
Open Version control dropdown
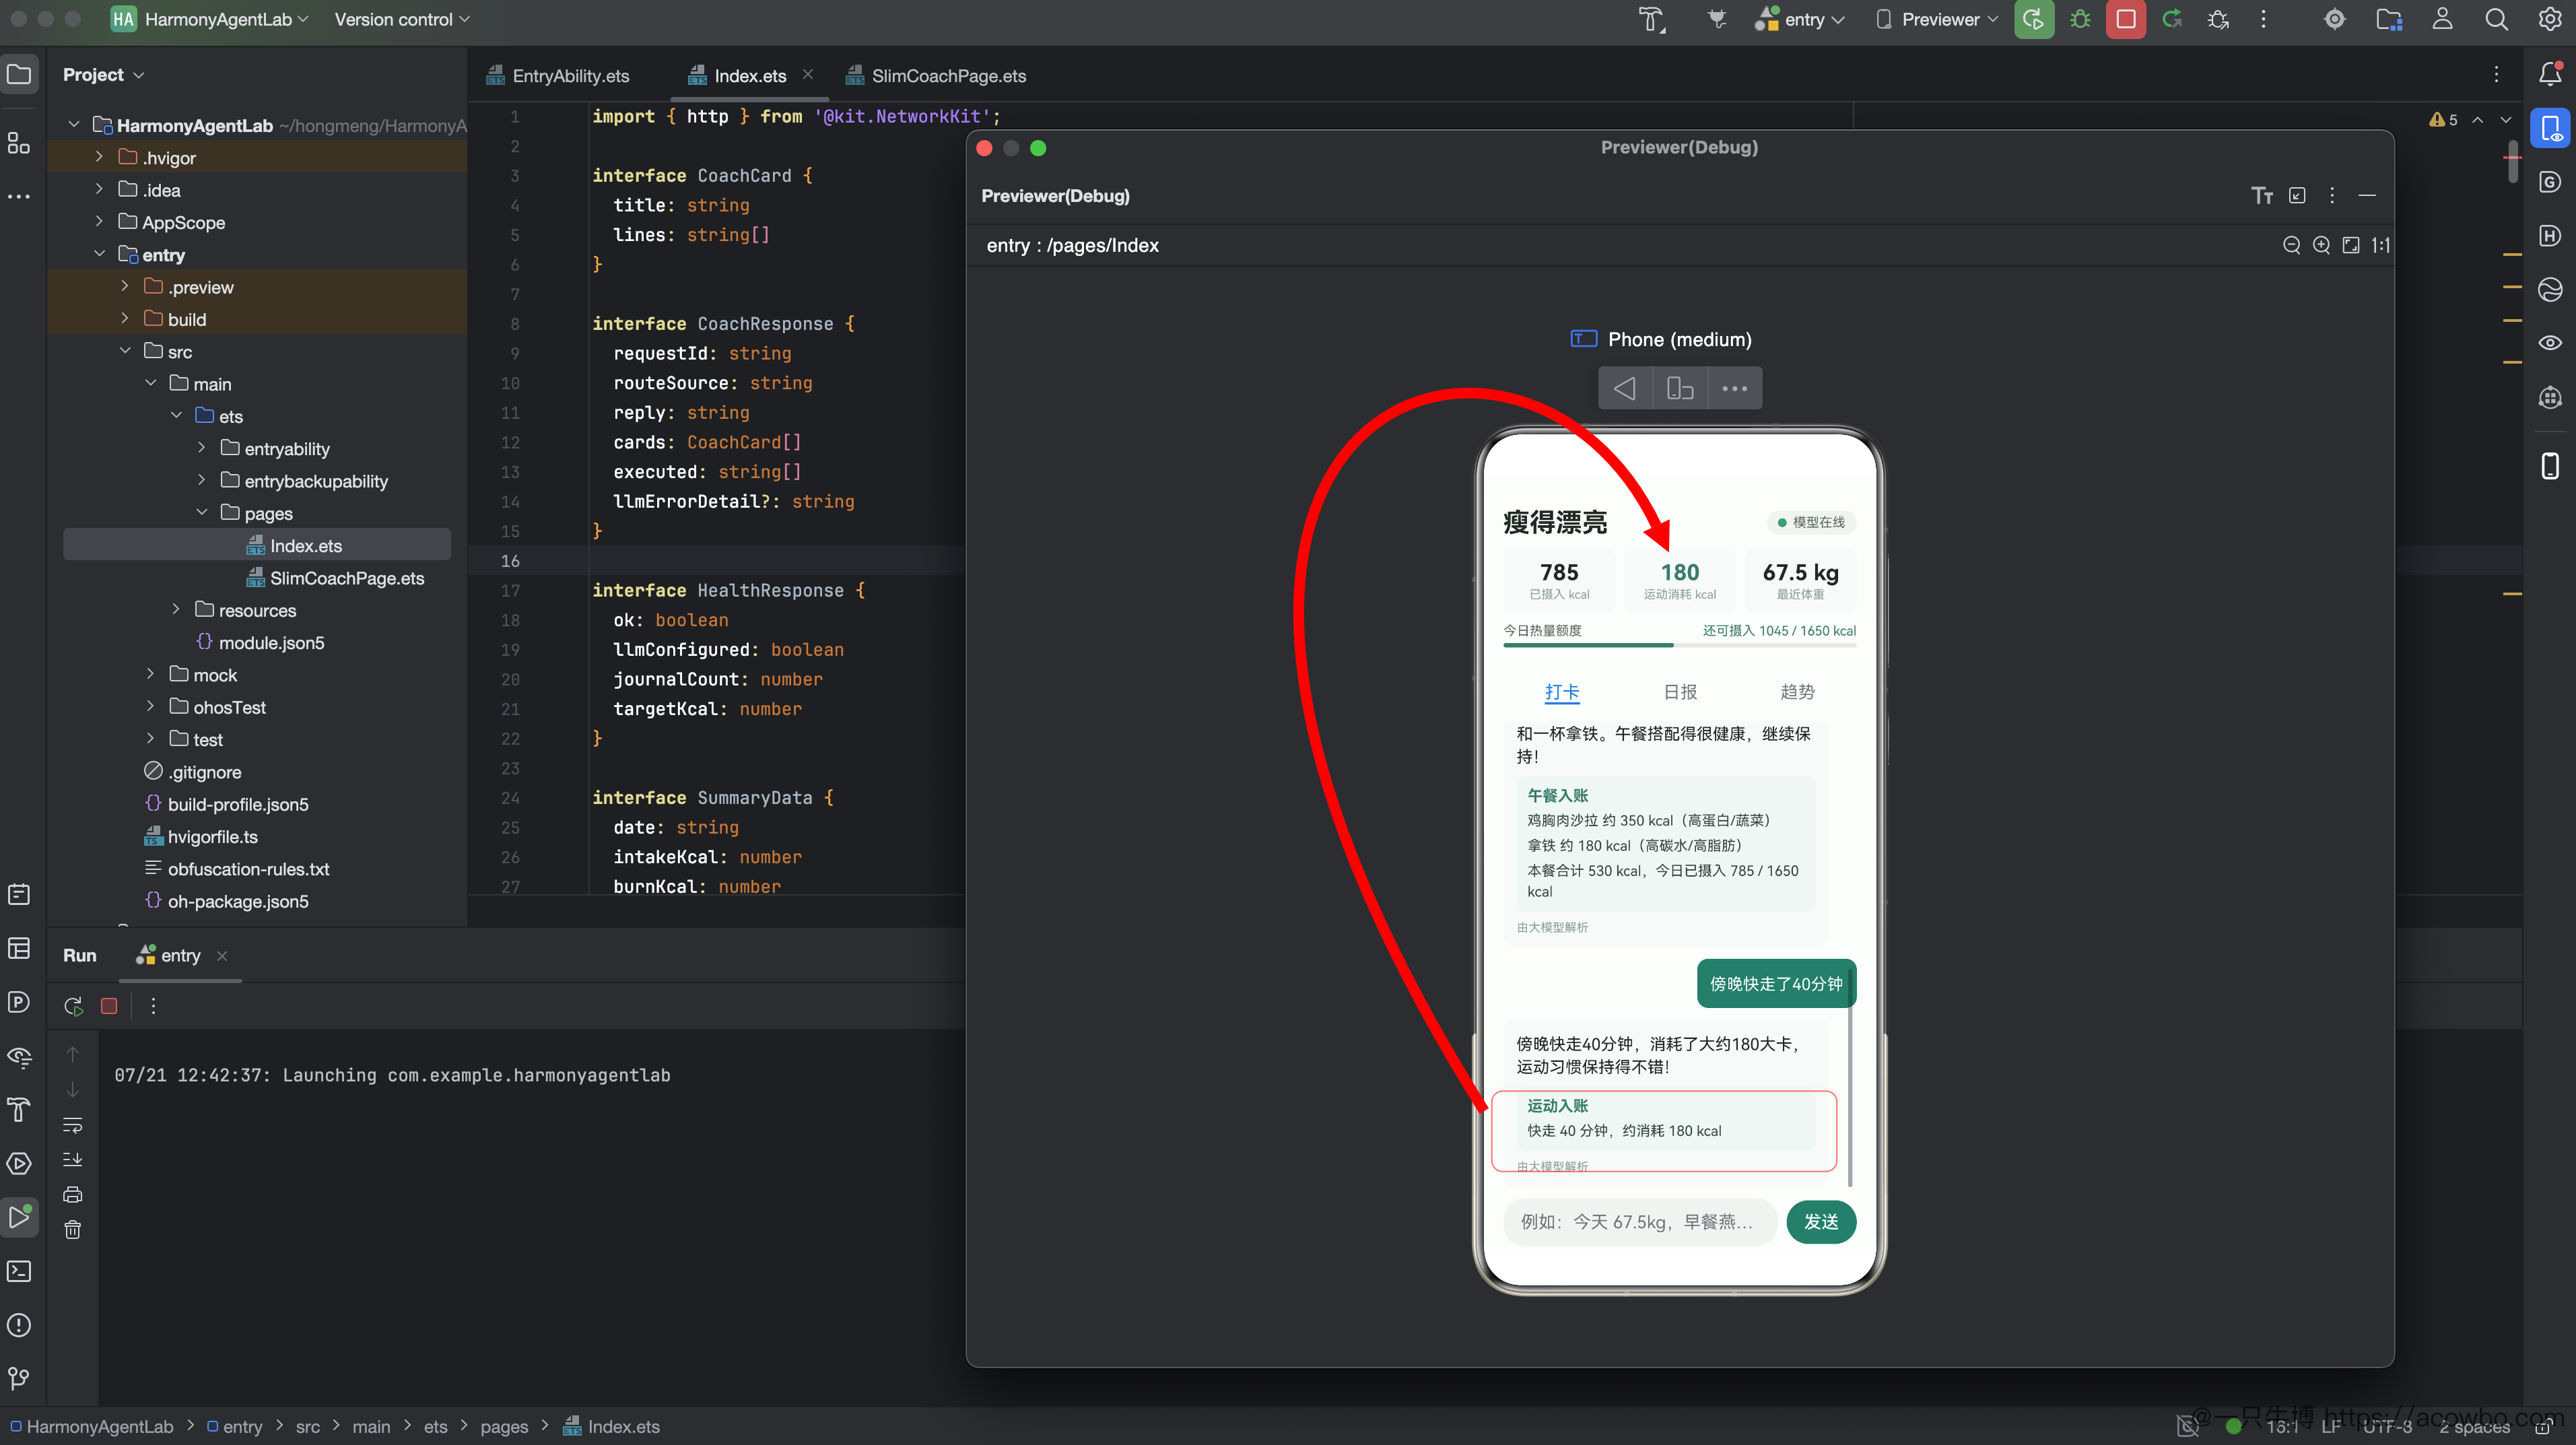tap(402, 20)
